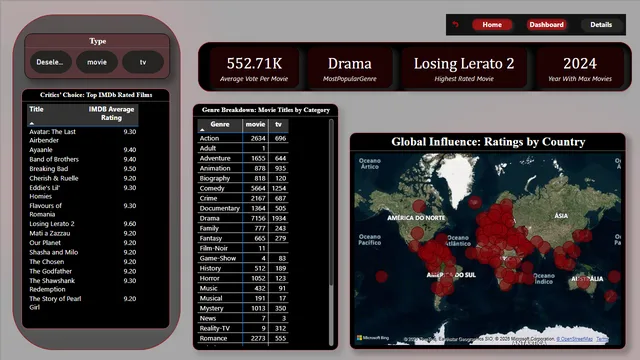Select the Comedy genre row

(x=243, y=188)
